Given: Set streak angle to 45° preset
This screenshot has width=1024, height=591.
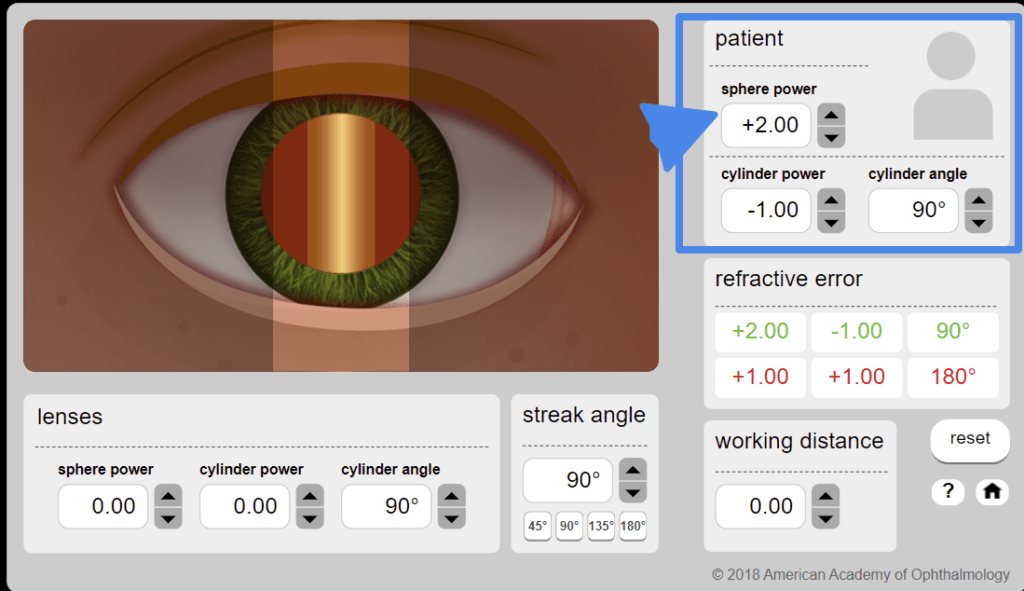Looking at the screenshot, I should 537,526.
